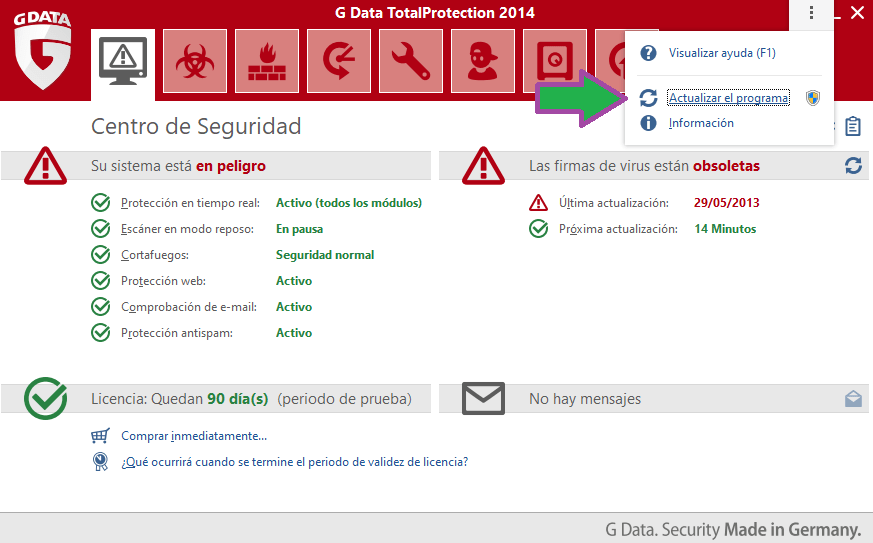Click Escáner en modo reposo check icon
This screenshot has height=543, width=873.
coord(101,229)
